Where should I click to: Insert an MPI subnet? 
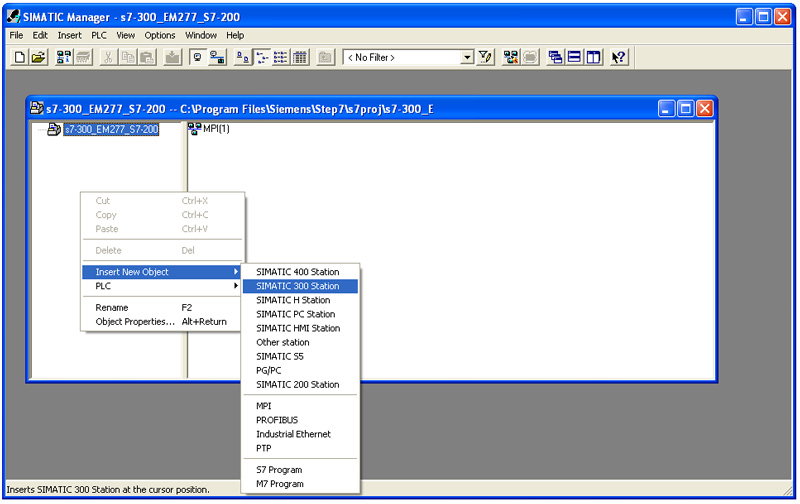pos(301,406)
